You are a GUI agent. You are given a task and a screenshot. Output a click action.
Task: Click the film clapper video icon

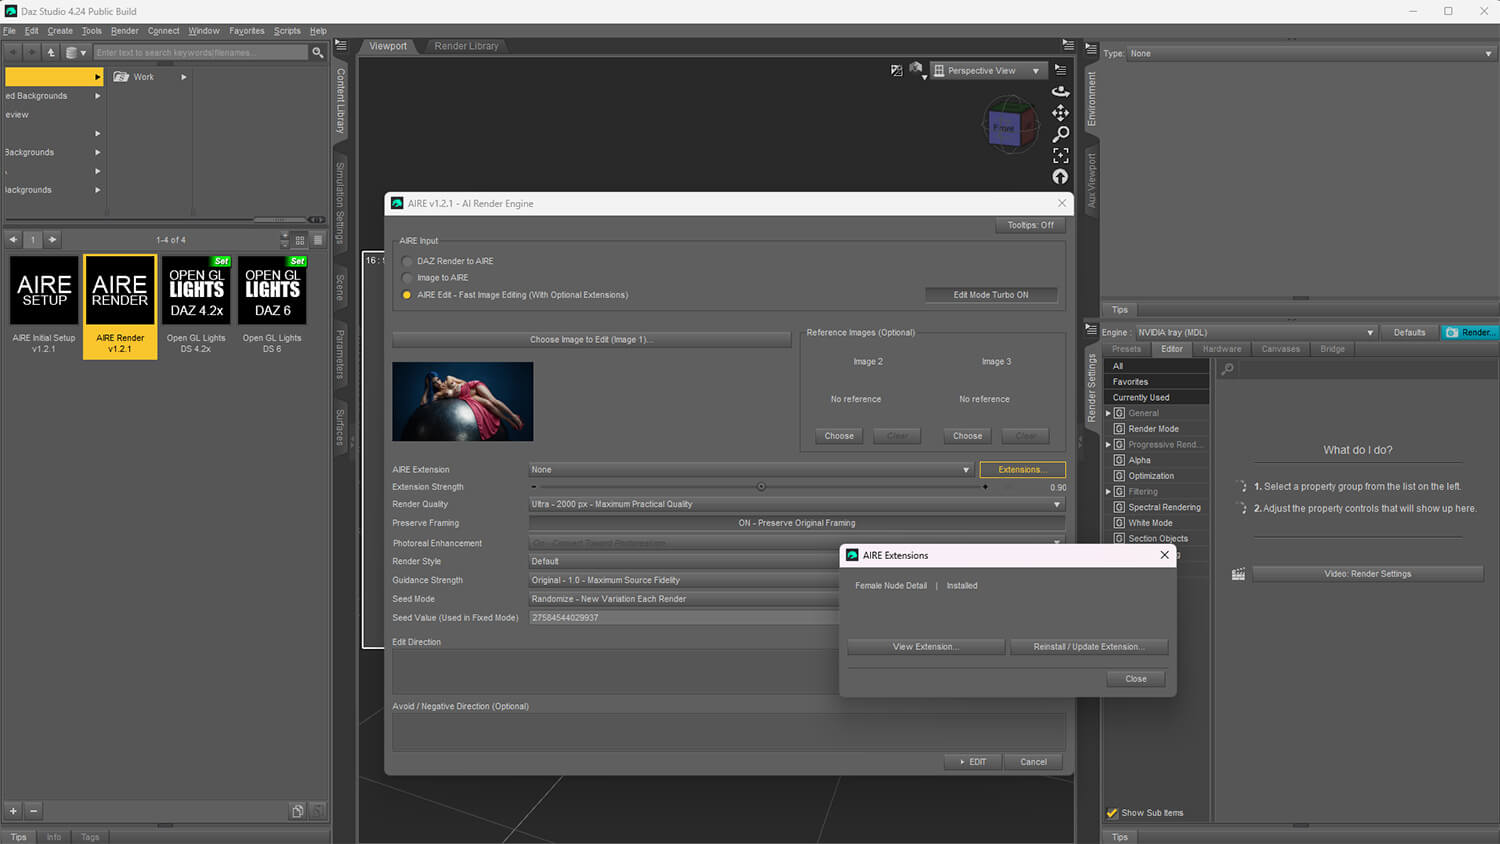1238,574
